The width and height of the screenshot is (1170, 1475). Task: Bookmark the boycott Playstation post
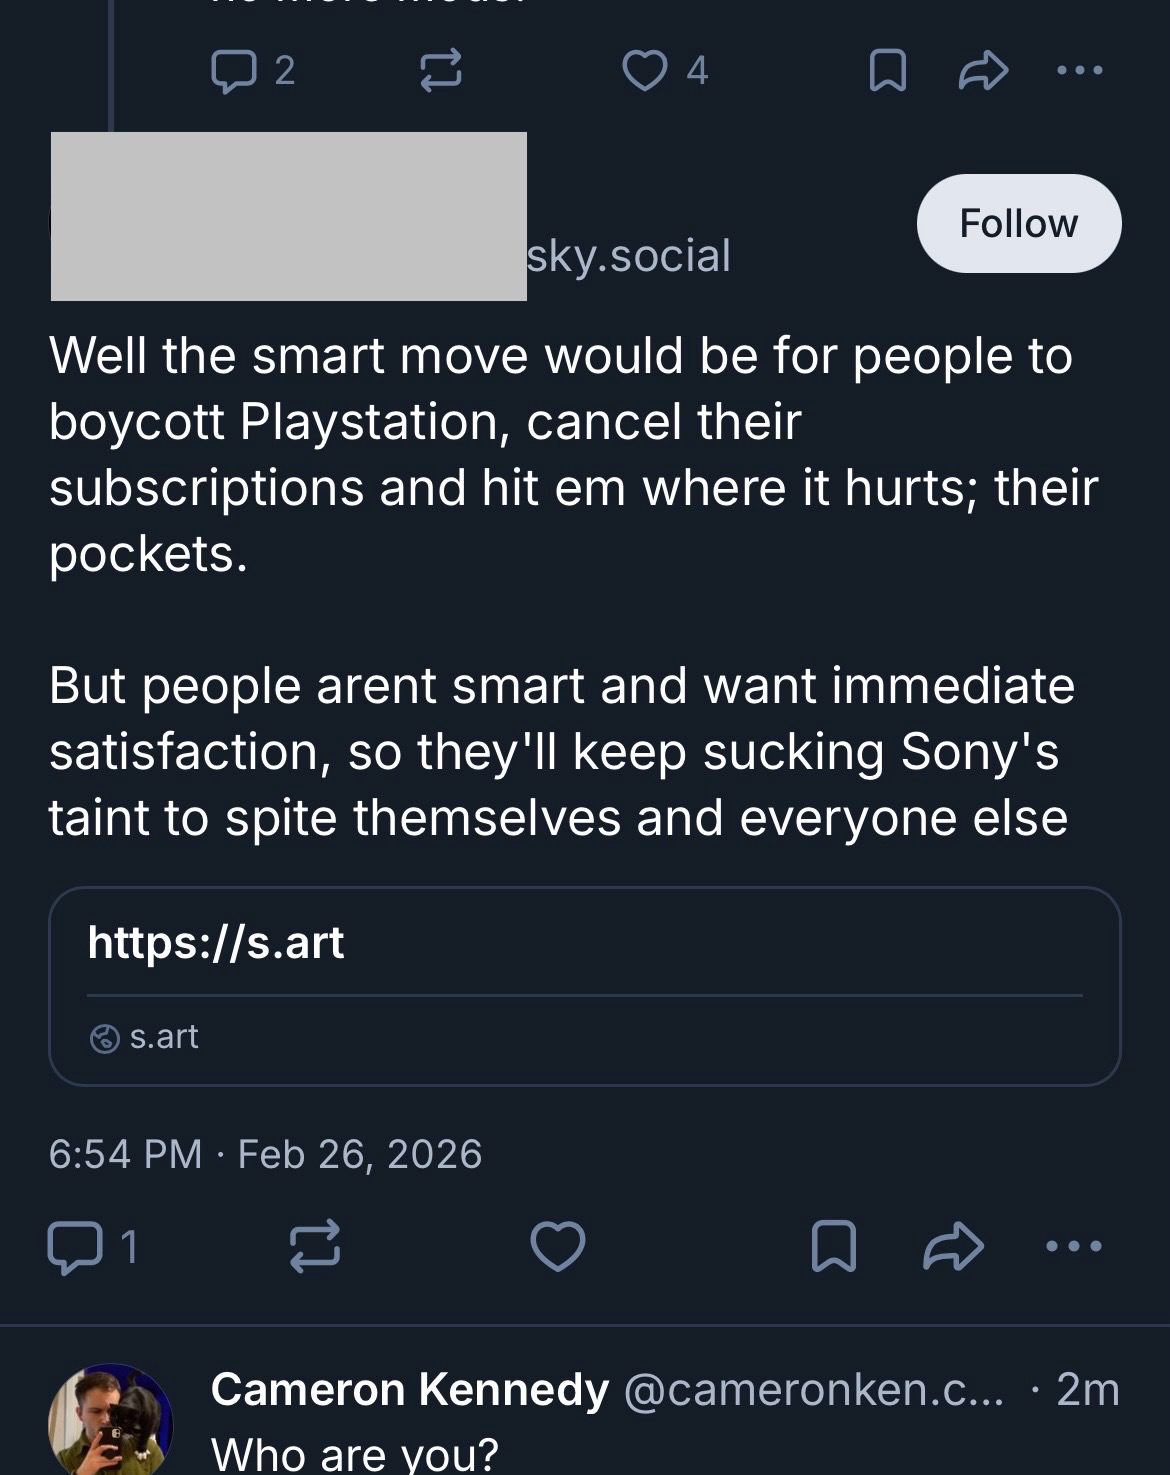(833, 1247)
